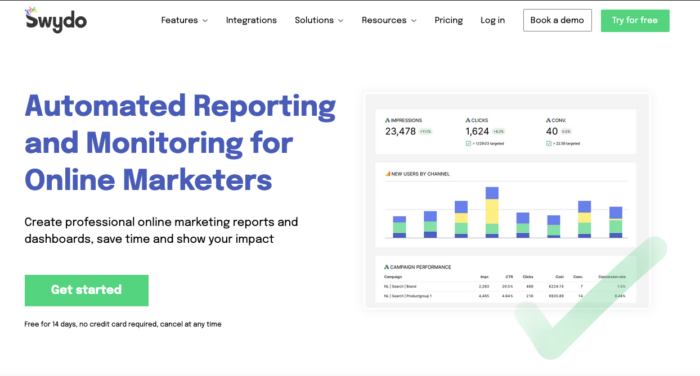This screenshot has height=376, width=700.
Task: Click the Book a demo button
Action: point(557,20)
